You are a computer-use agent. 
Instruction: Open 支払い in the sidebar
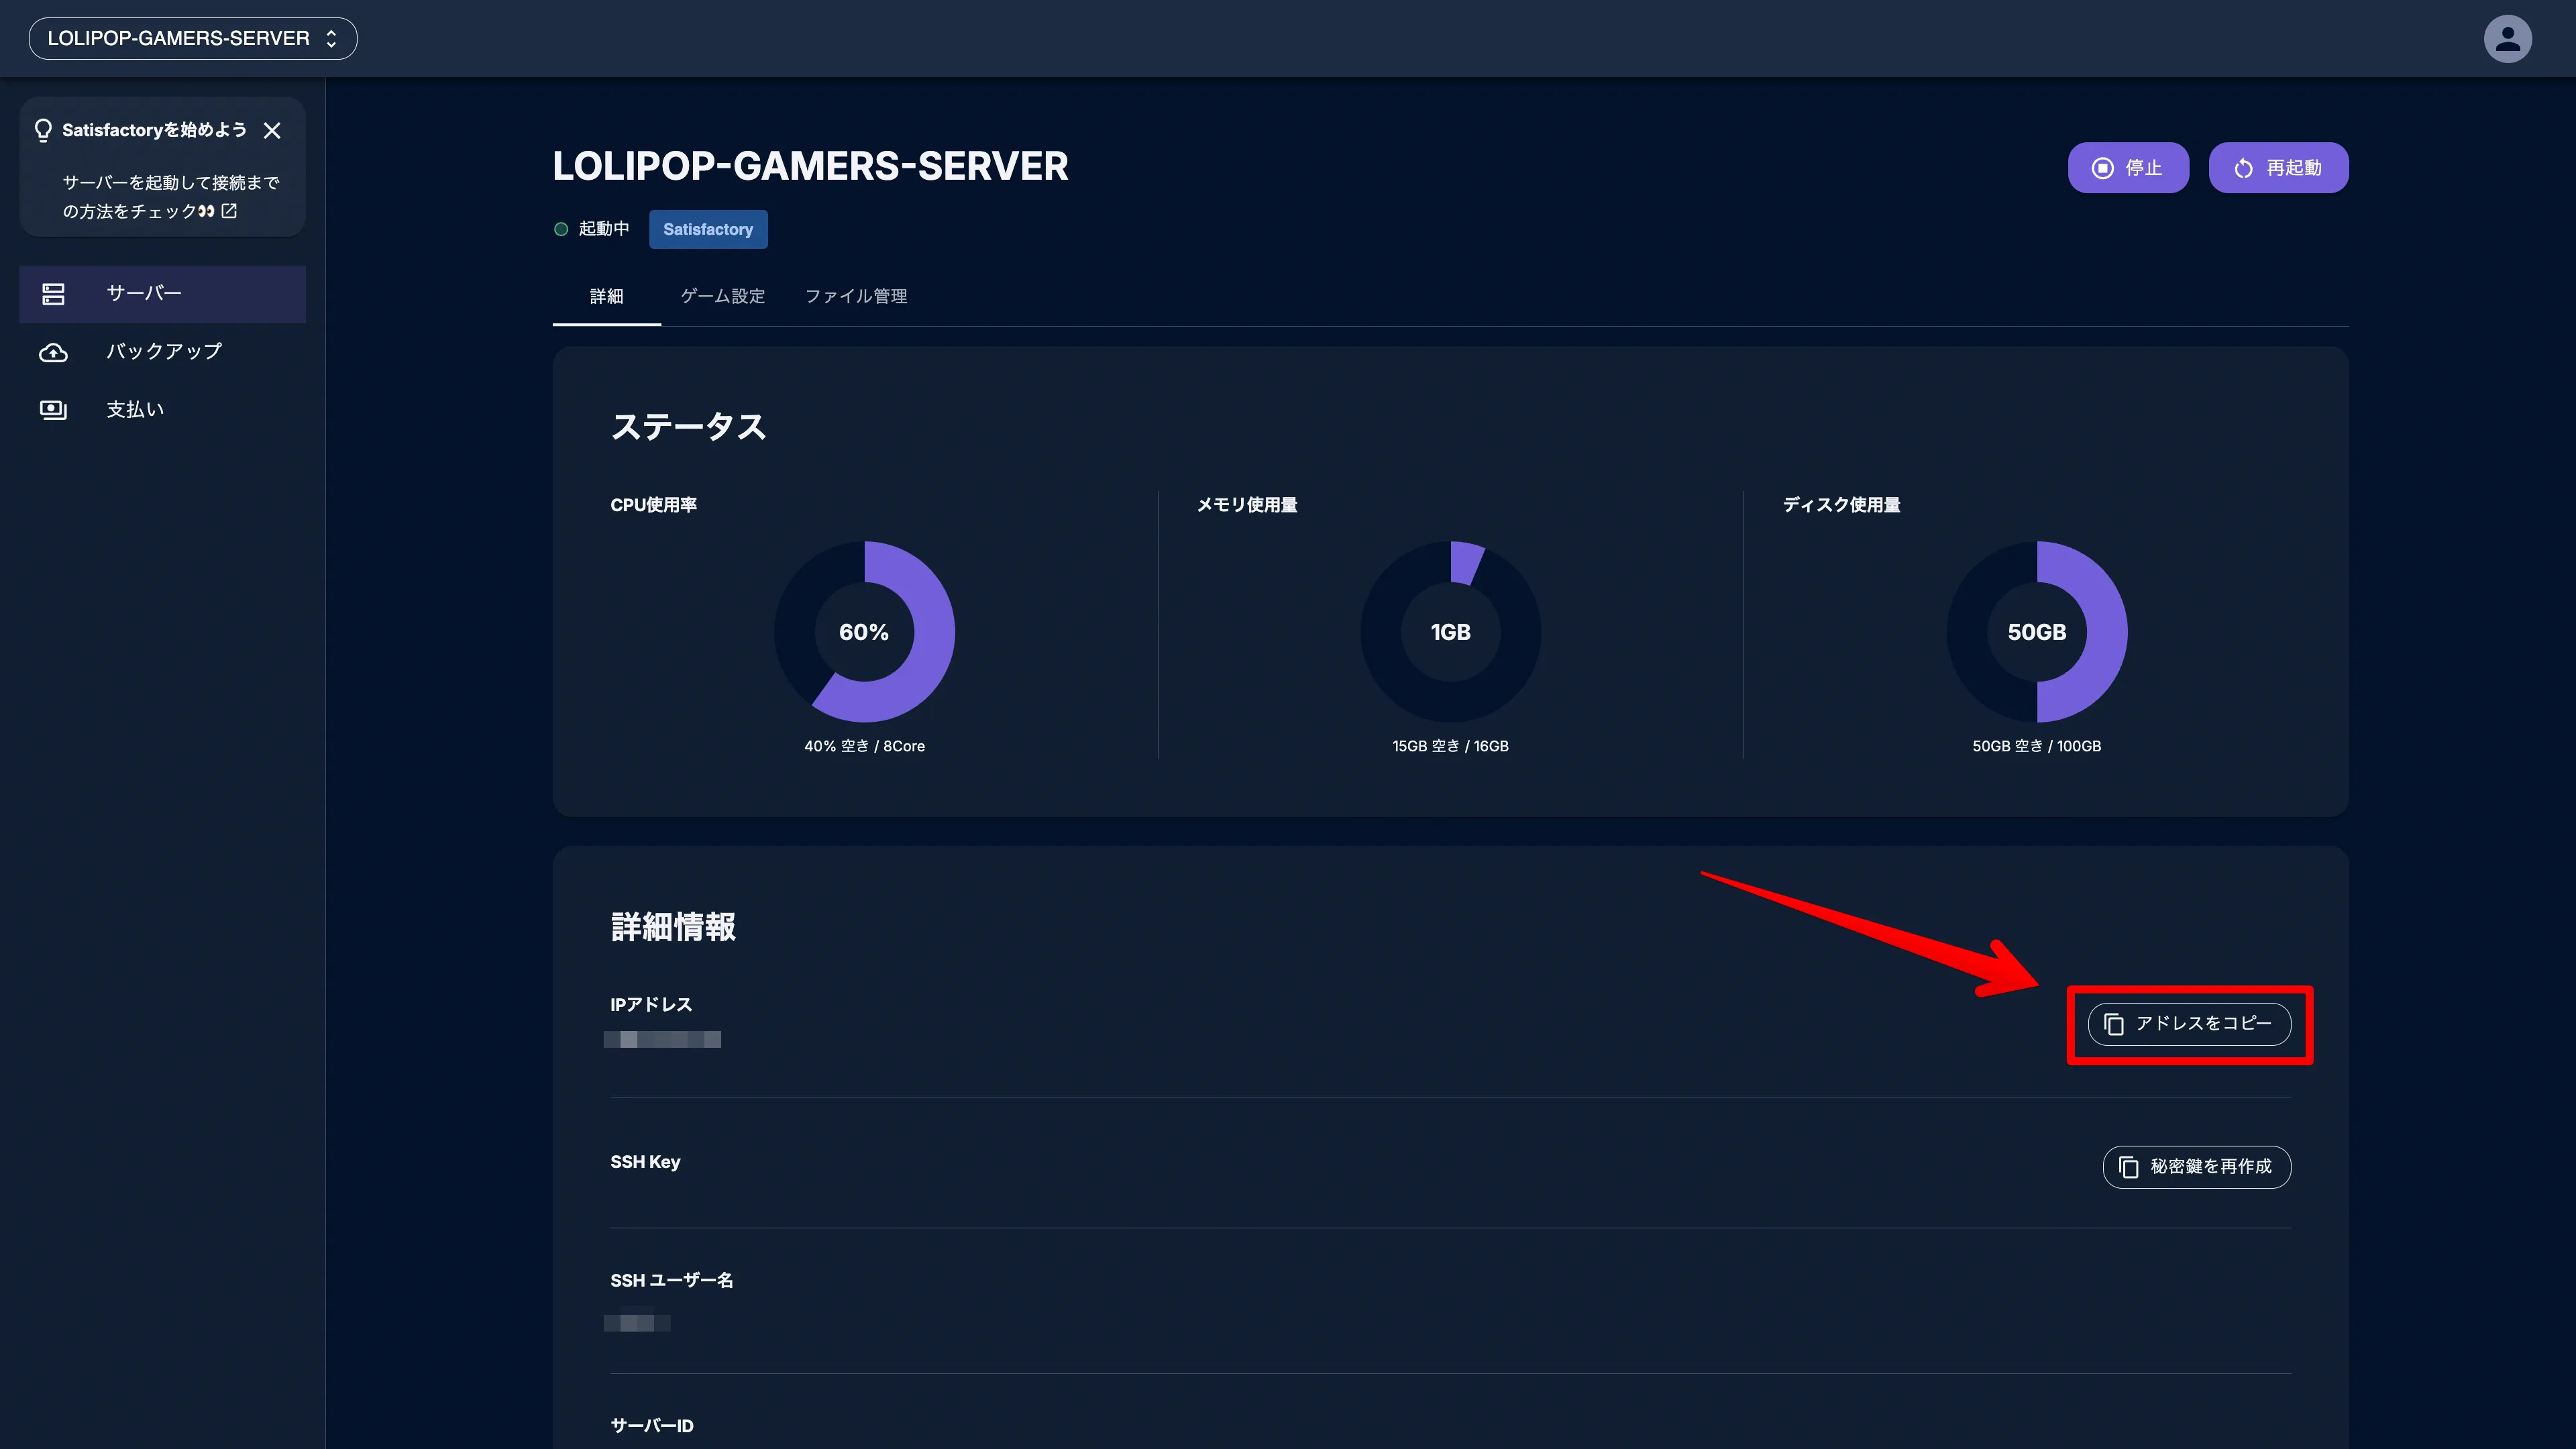[x=135, y=410]
